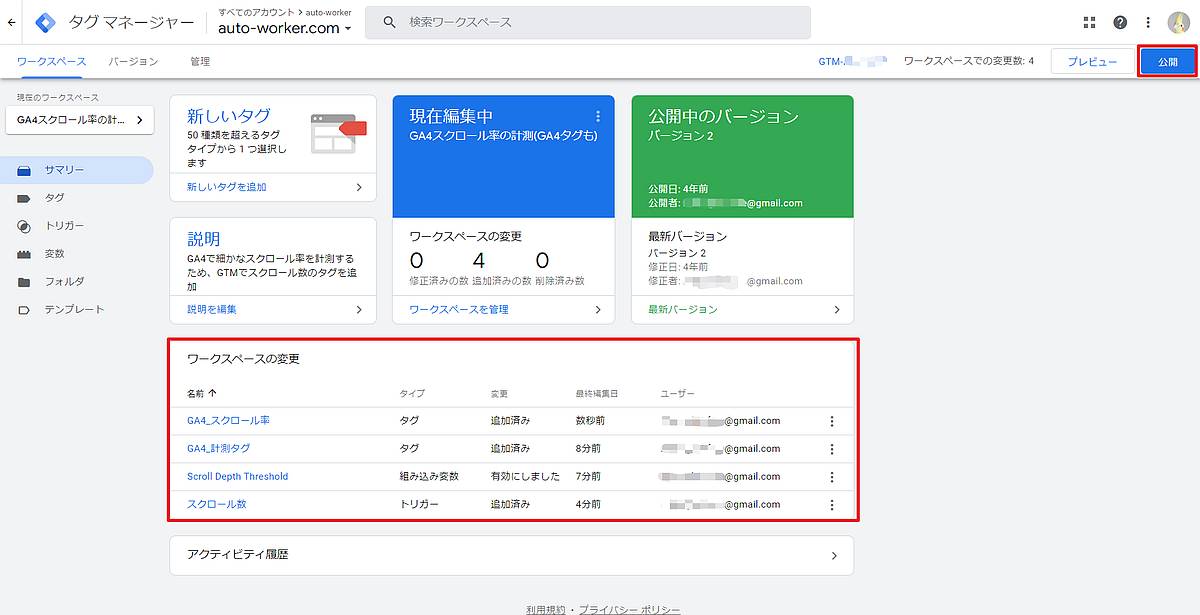Click the Tag Manager logo icon
The height and width of the screenshot is (615, 1200).
pos(44,21)
